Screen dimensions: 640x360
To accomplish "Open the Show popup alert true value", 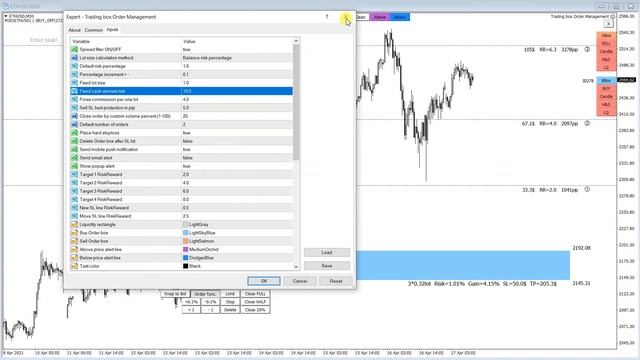I will 237,166.
